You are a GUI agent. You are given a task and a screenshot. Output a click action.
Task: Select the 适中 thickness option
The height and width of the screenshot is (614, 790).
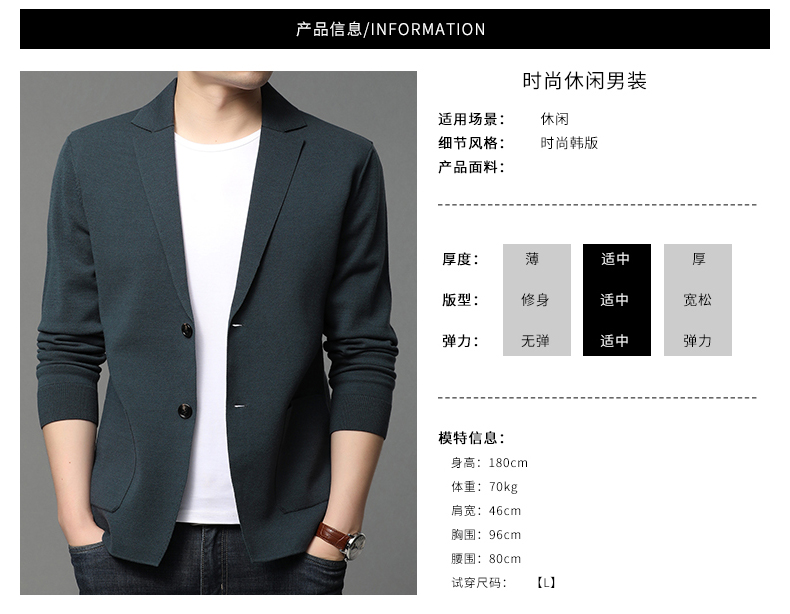pos(617,259)
